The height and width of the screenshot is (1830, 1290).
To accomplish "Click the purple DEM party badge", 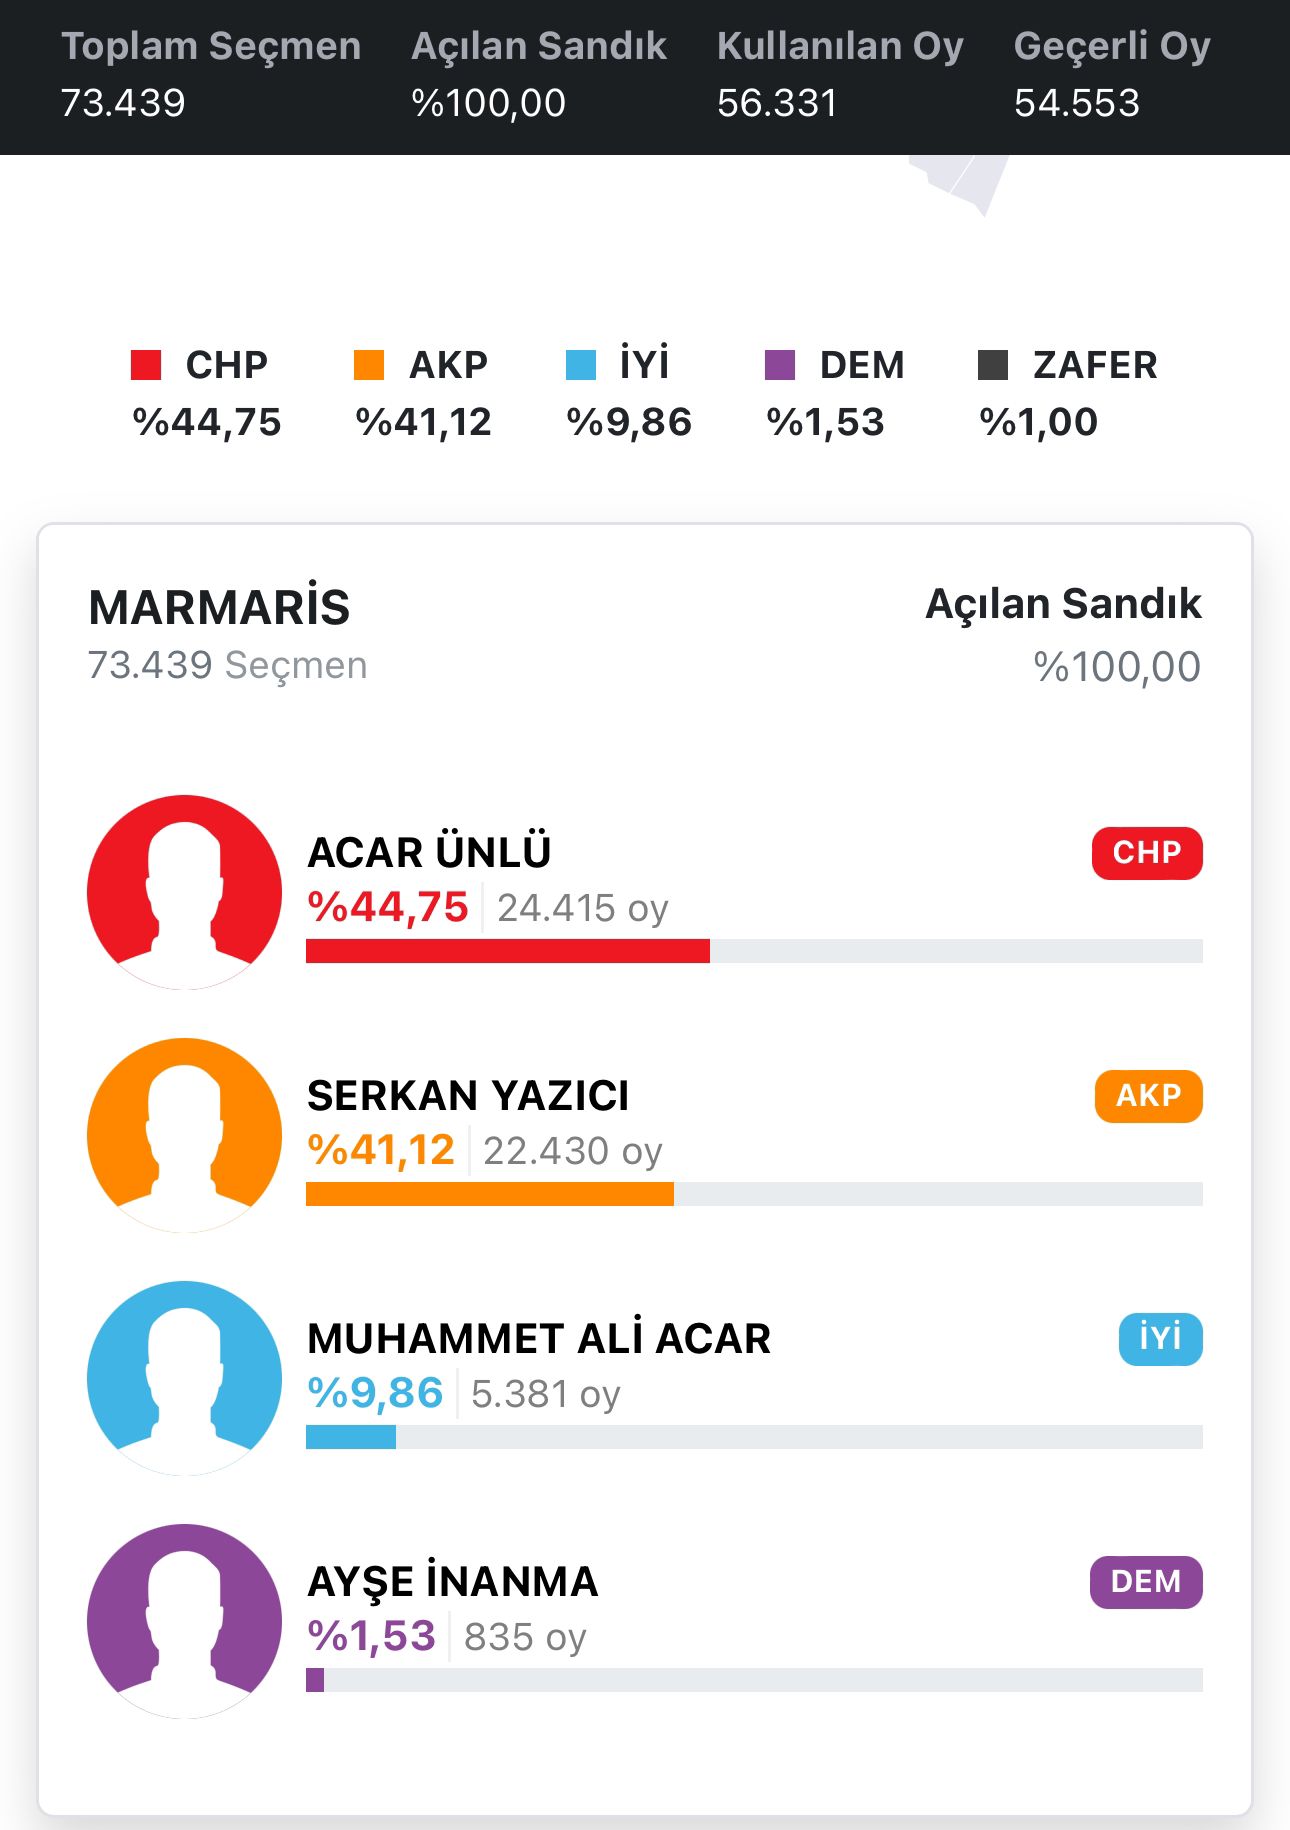I will point(1145,1582).
